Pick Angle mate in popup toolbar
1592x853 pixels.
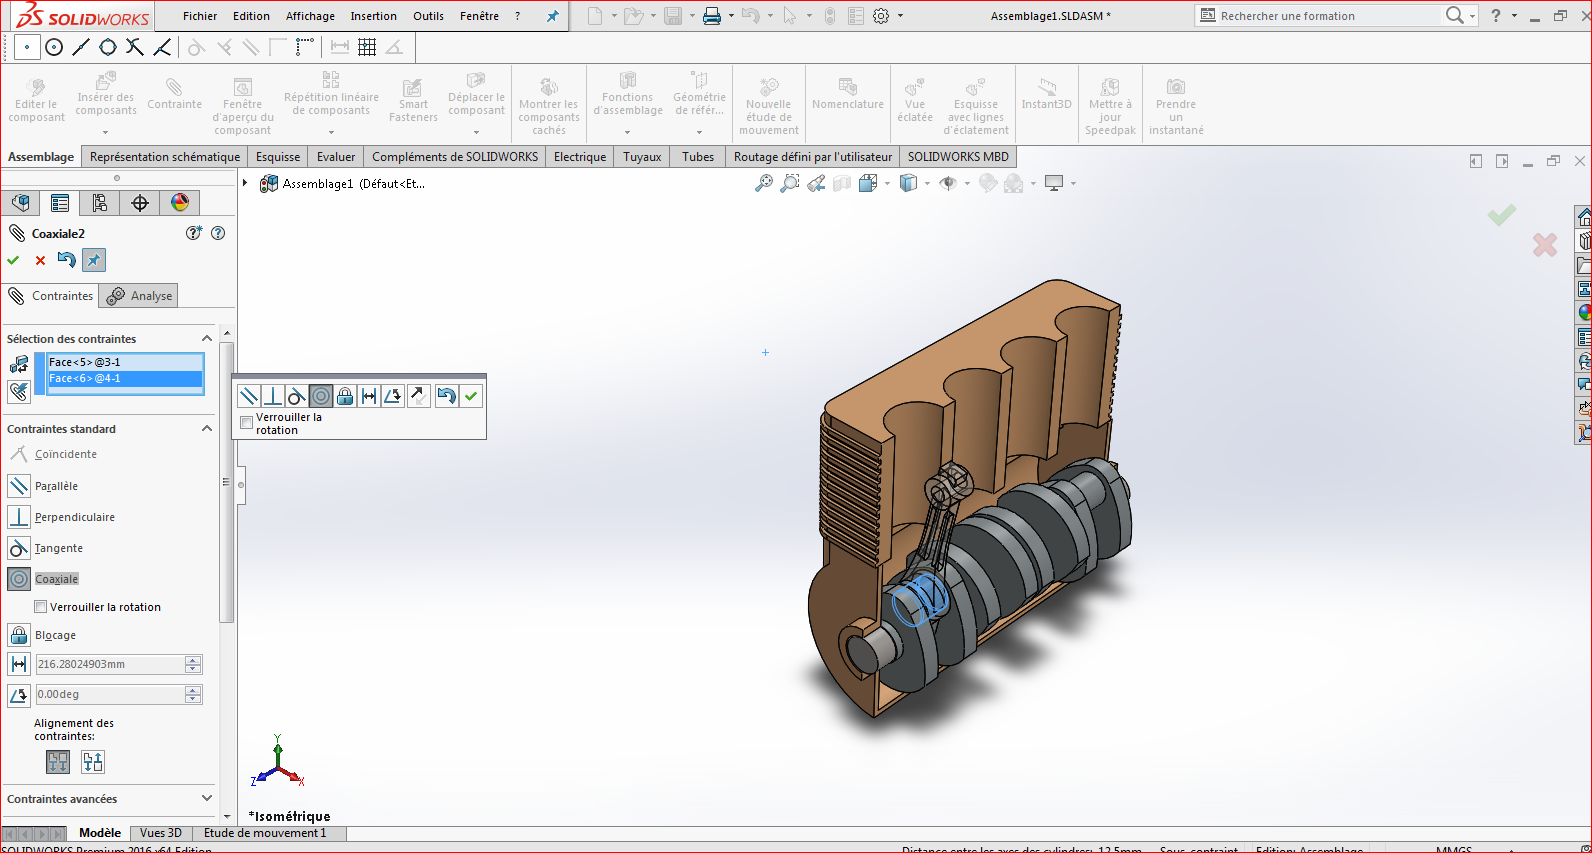pos(393,396)
